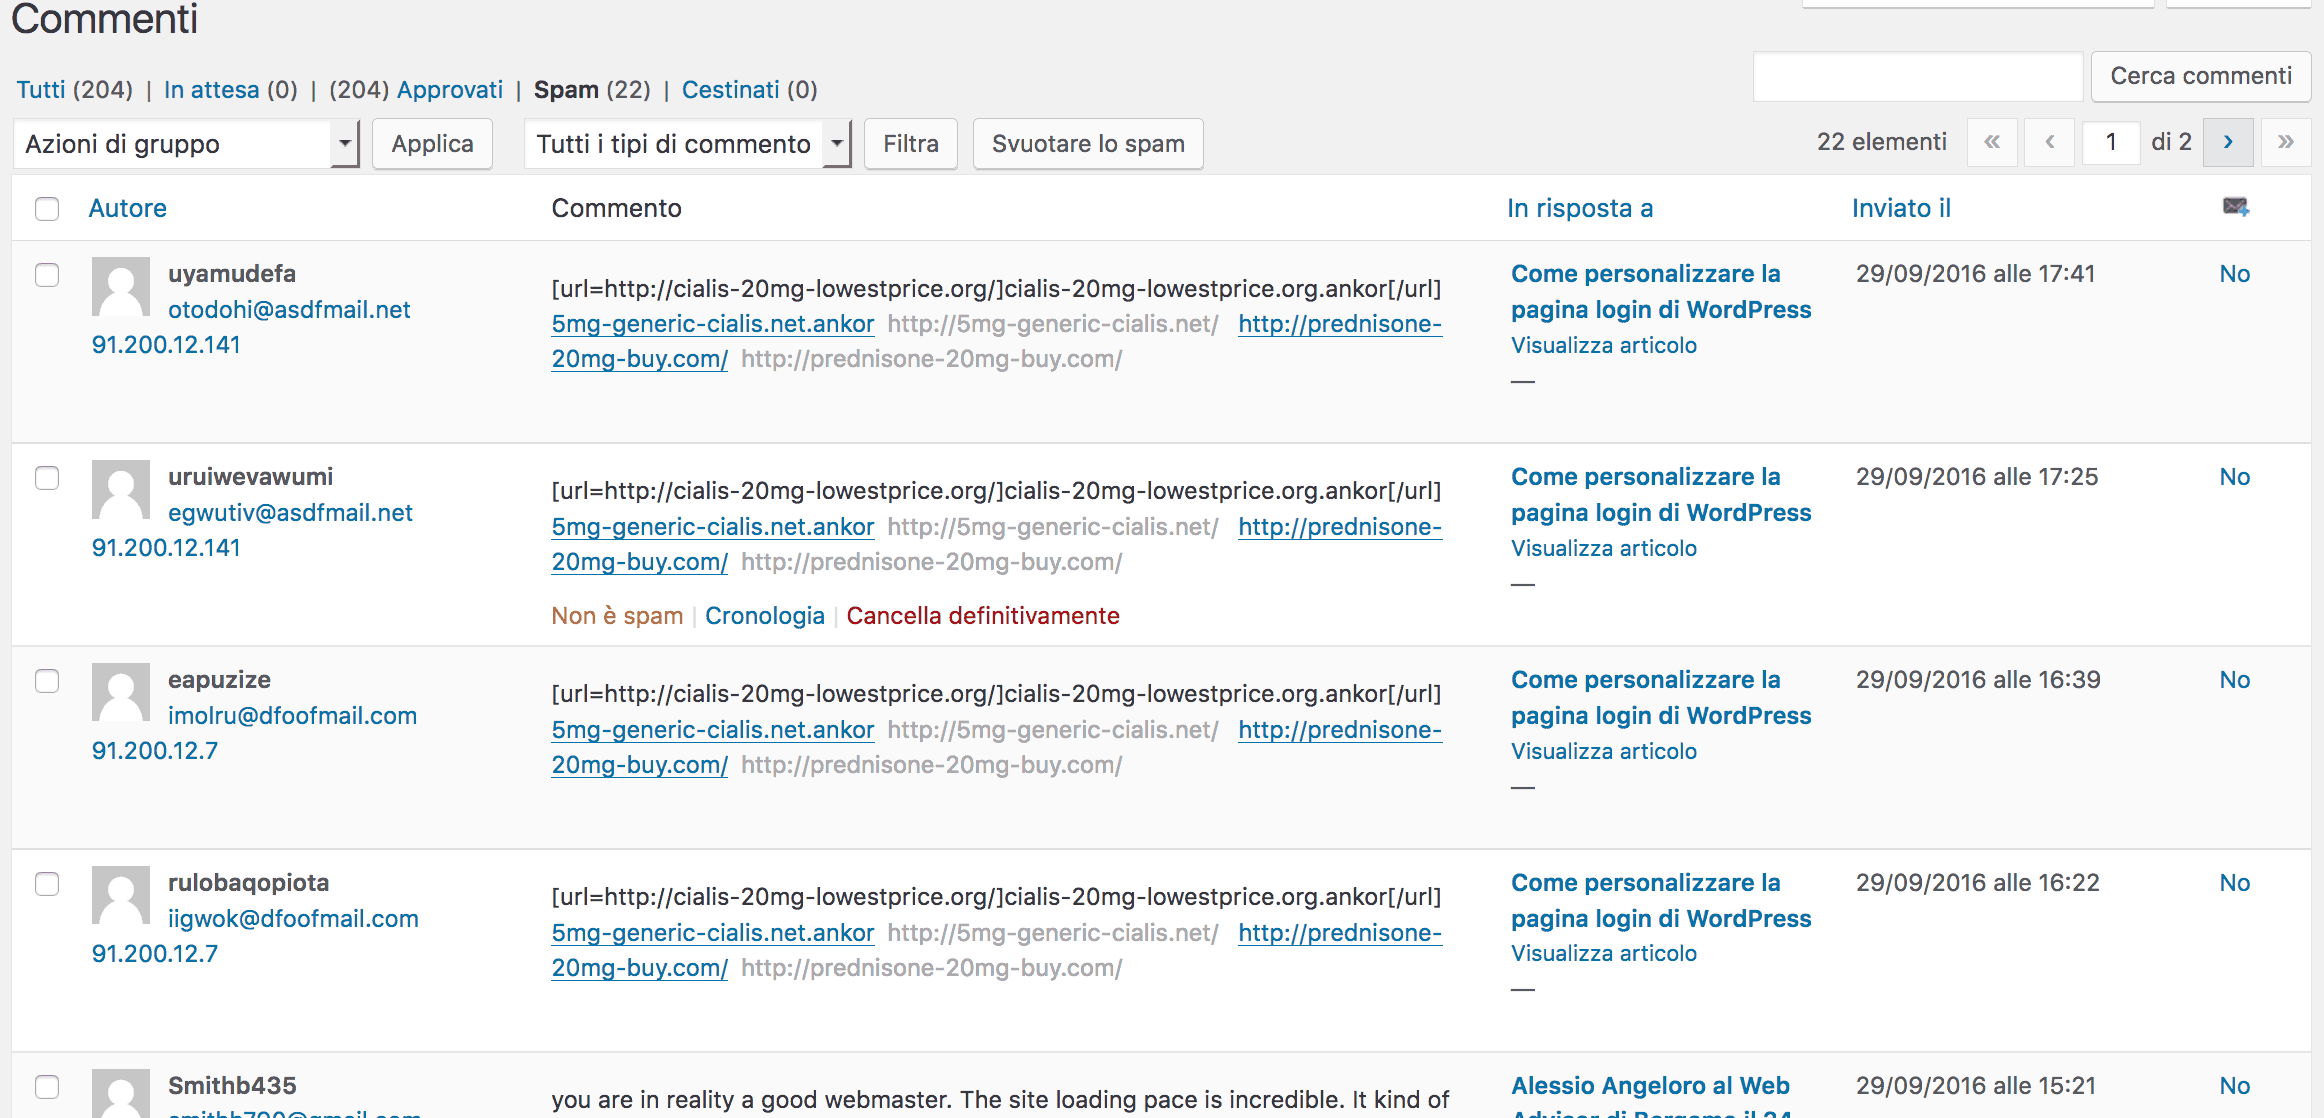Viewport: 2324px width, 1118px height.
Task: Click author name Smithb435
Action: click(232, 1086)
